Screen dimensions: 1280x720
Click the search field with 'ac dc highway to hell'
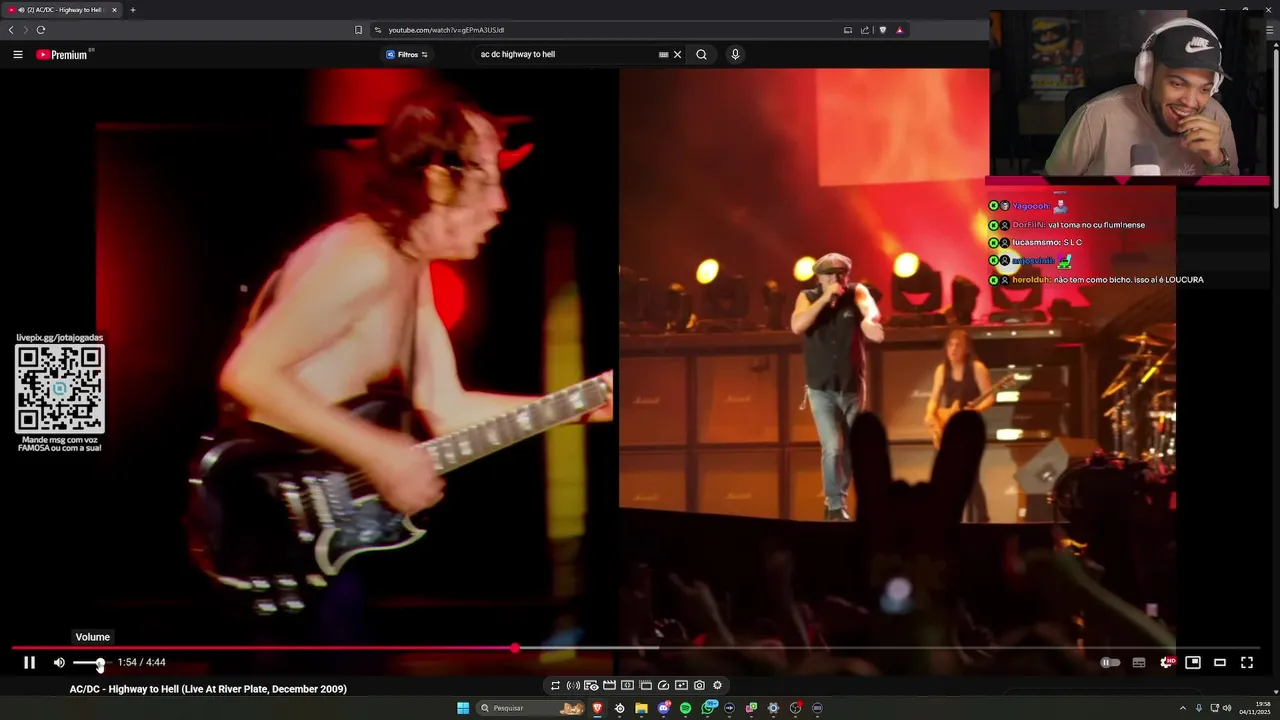565,55
